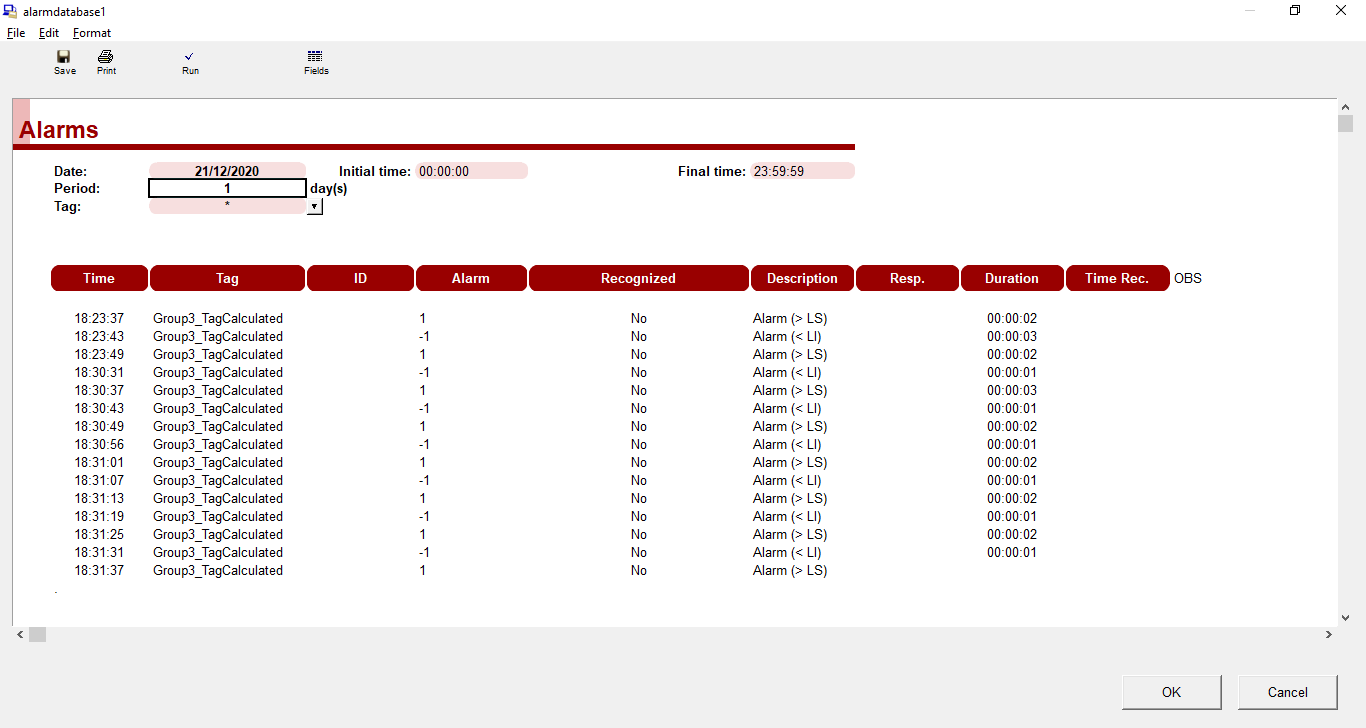
Task: Click Group3_TagCalculated in the 18:23:37 row
Action: (x=218, y=319)
